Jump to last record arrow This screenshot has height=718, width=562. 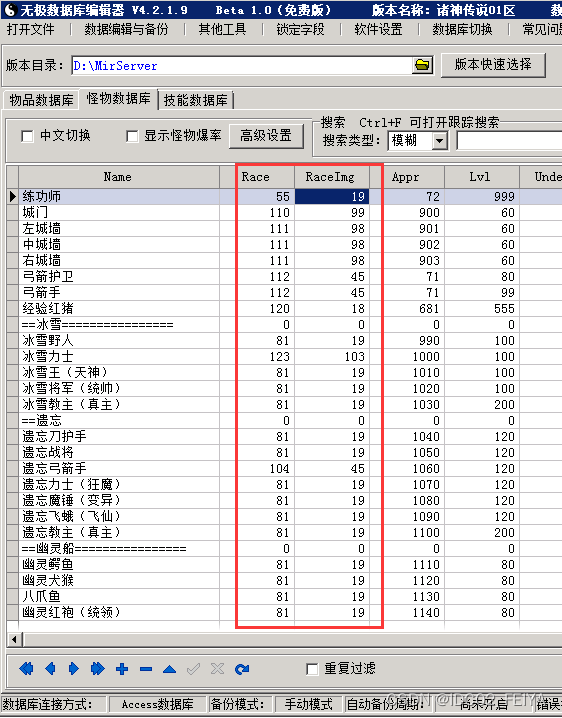tap(98, 669)
